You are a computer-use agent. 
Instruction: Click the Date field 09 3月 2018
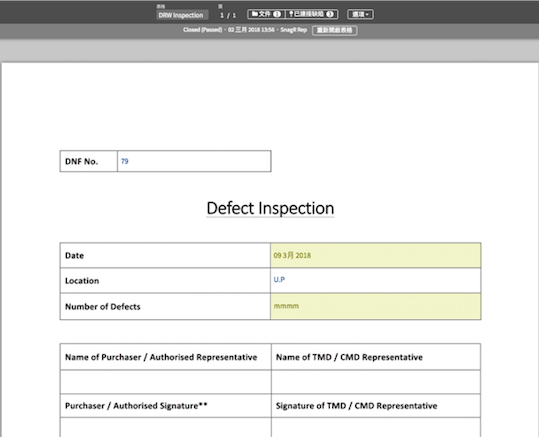click(x=375, y=255)
